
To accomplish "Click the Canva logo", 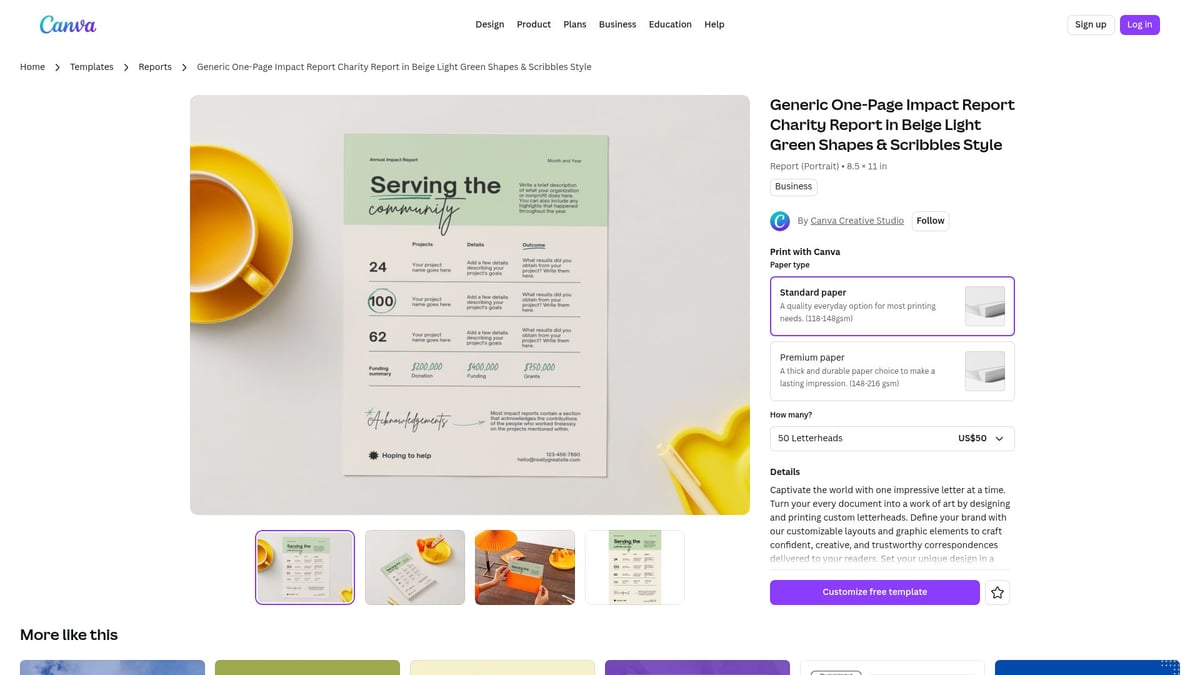I will click(x=67, y=24).
